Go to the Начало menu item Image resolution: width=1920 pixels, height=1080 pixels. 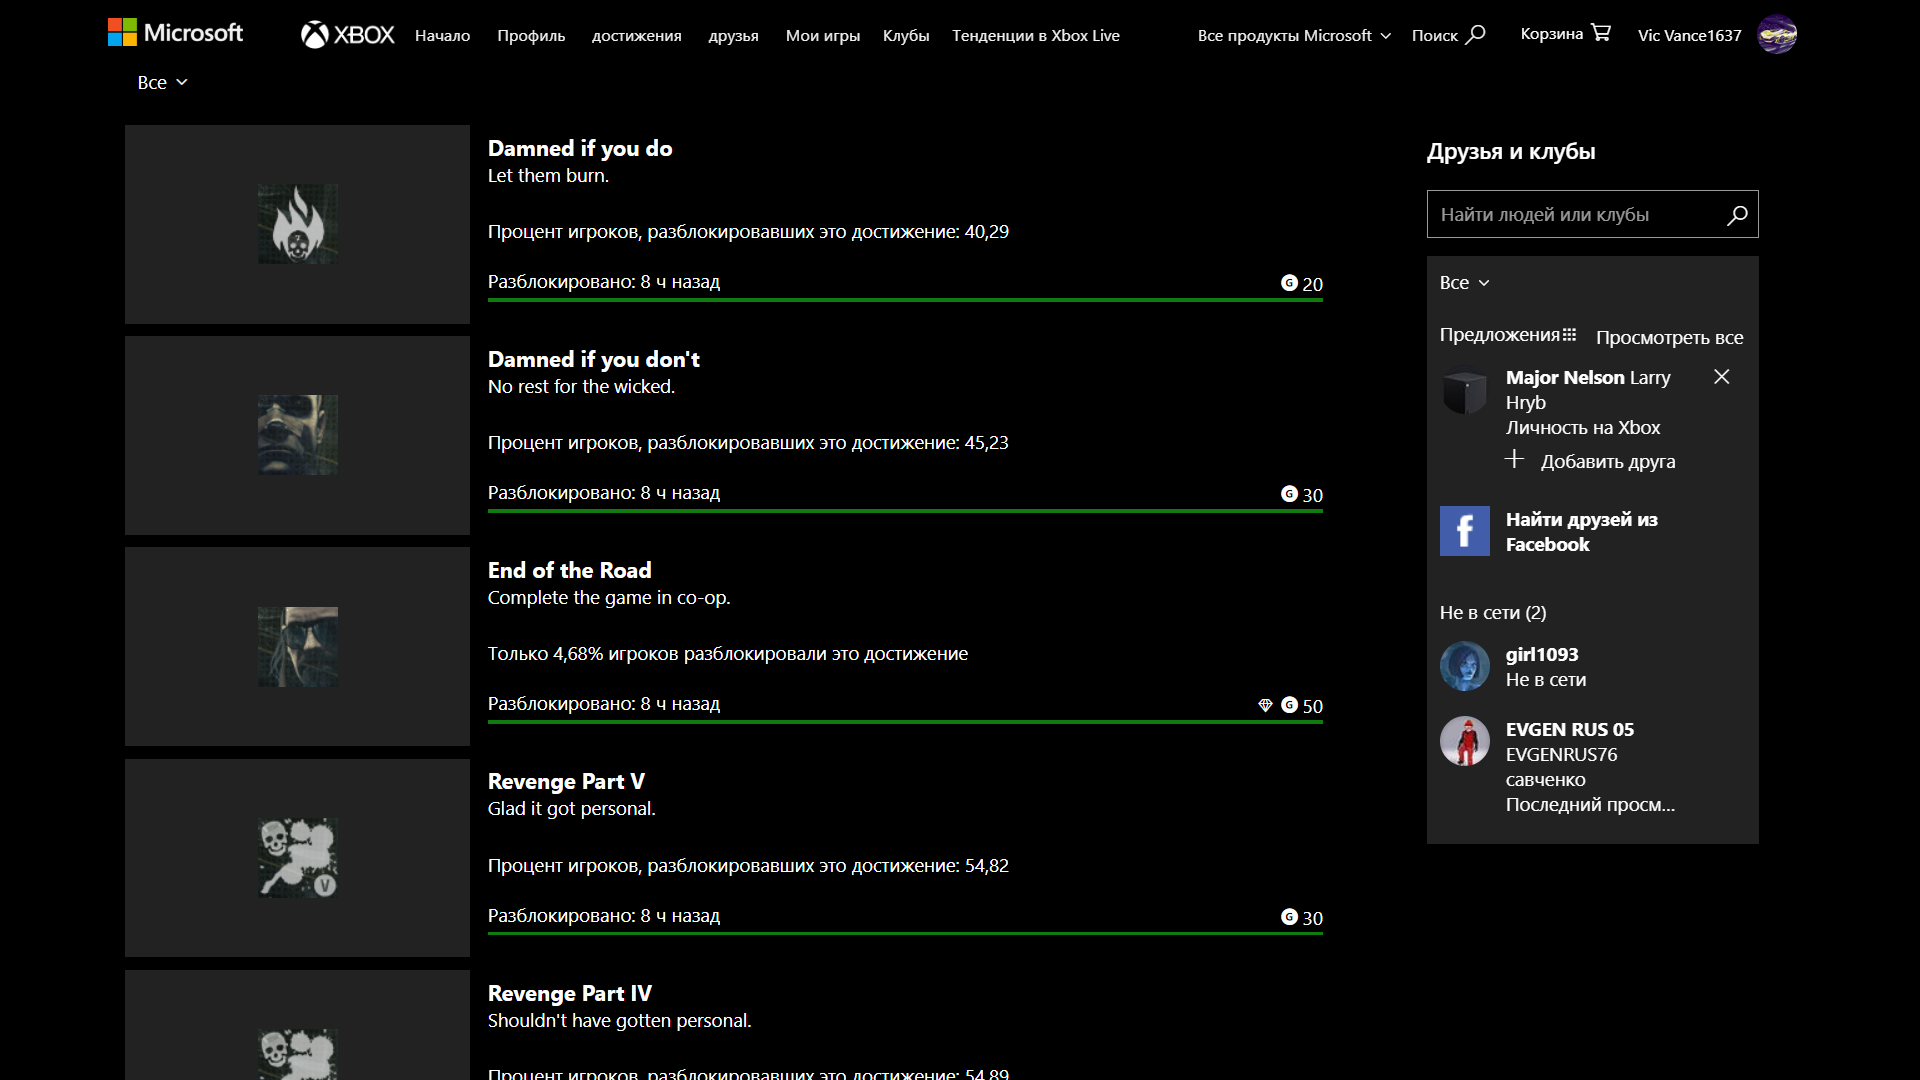[x=443, y=35]
